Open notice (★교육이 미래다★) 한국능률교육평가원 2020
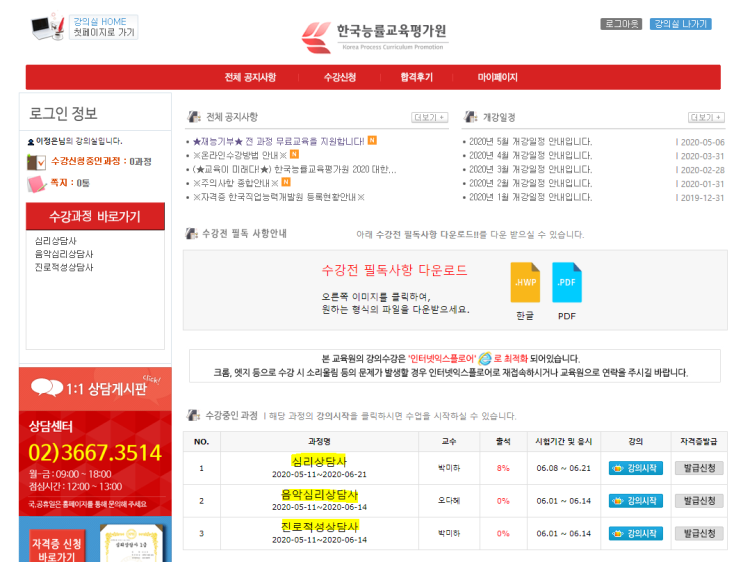Screen dimensions: 743x562 [x=294, y=169]
